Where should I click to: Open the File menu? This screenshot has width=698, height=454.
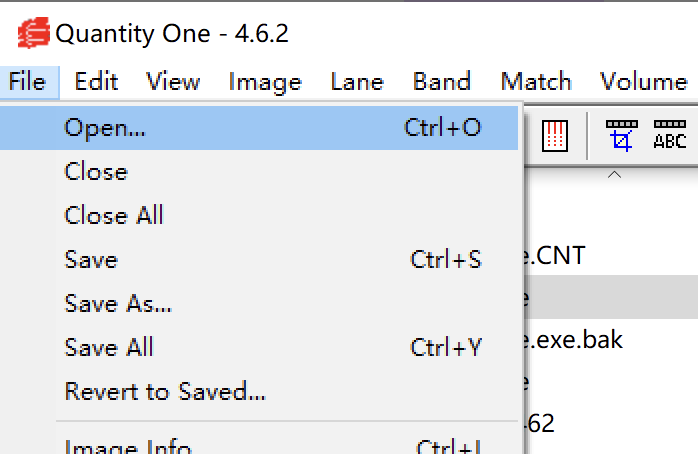29,82
